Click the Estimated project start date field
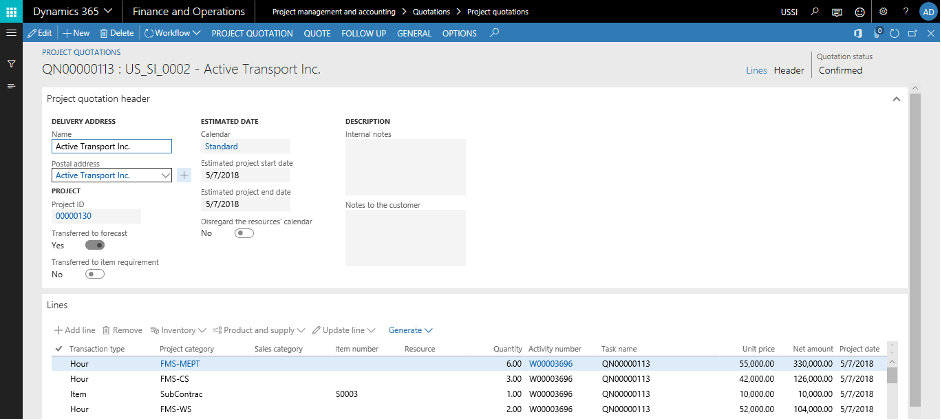The image size is (941, 420). click(245, 175)
